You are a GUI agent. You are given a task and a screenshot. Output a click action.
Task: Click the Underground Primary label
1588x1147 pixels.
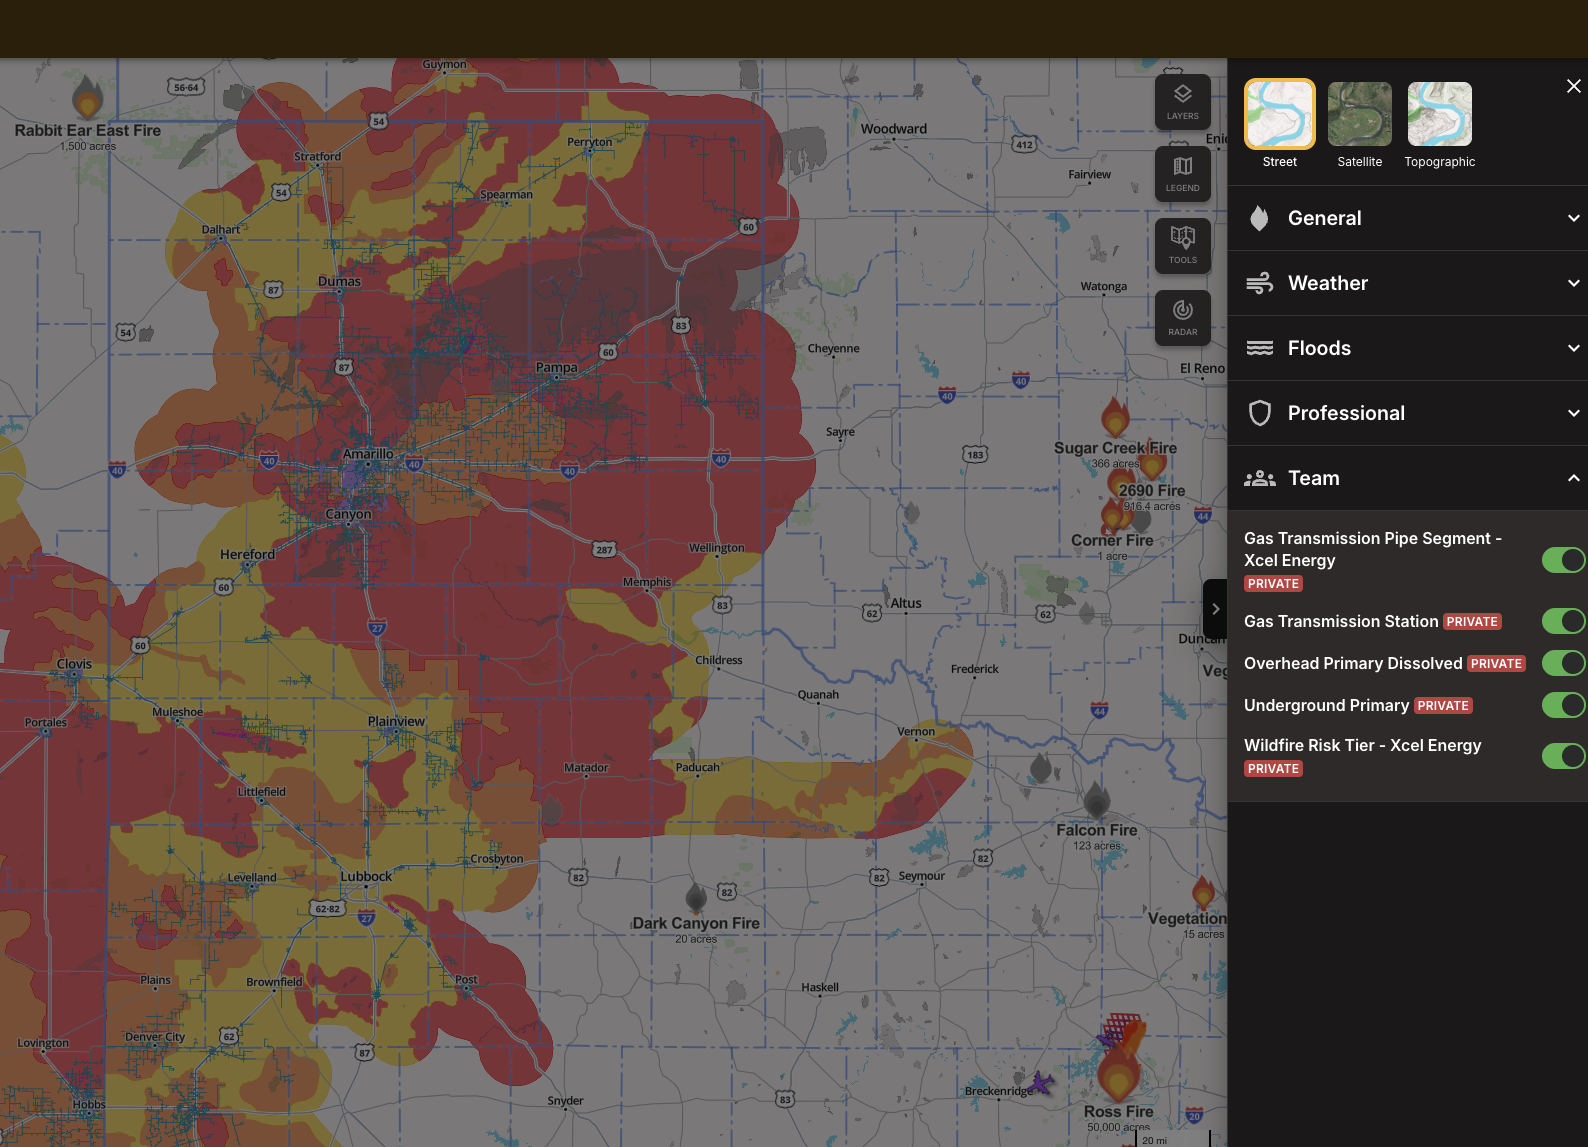coord(1326,705)
